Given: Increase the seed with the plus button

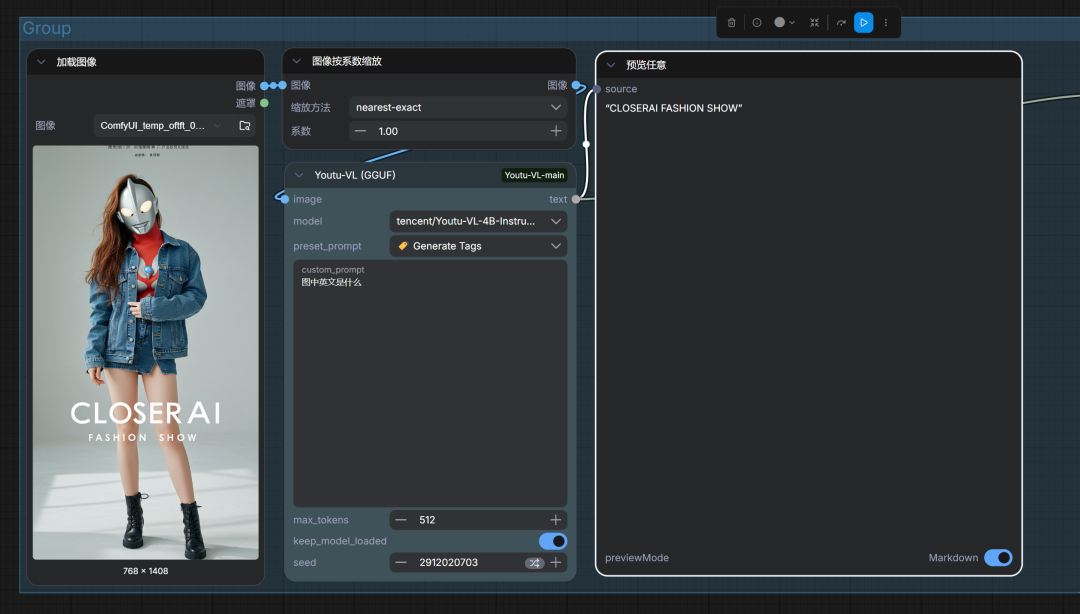Looking at the screenshot, I should [x=556, y=562].
